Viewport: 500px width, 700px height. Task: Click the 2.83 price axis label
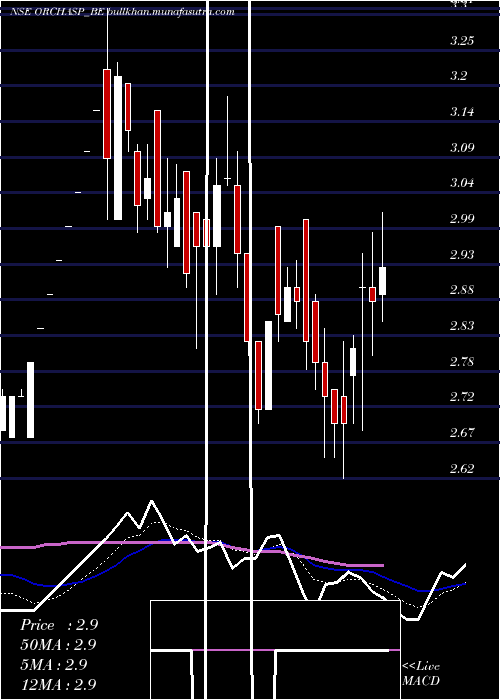tap(462, 325)
